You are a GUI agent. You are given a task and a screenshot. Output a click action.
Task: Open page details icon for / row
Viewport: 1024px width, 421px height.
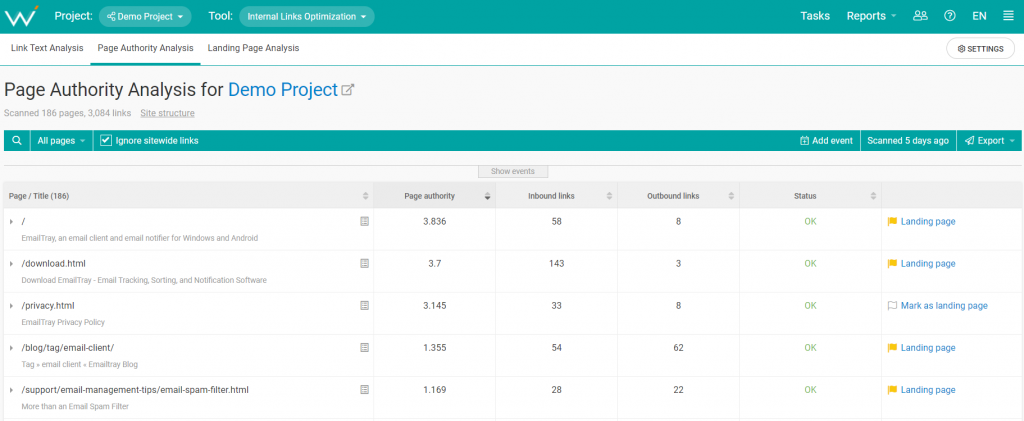[x=364, y=221]
